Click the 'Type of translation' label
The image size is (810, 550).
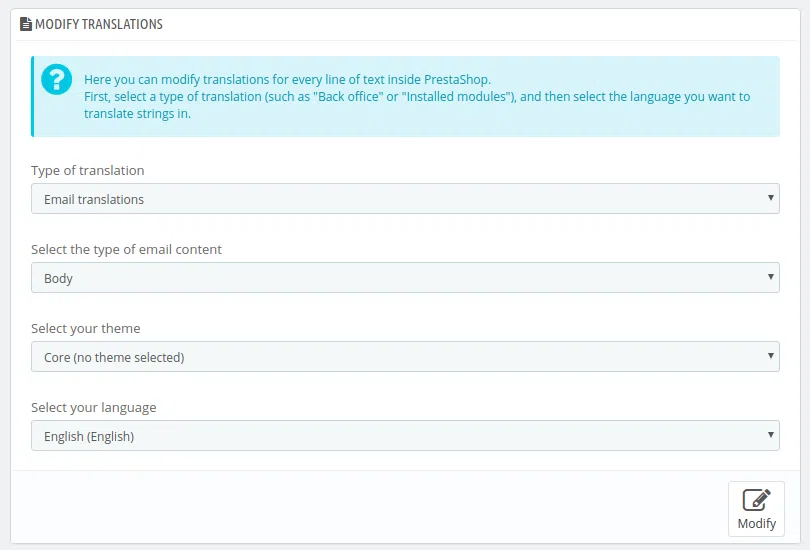[x=87, y=170]
